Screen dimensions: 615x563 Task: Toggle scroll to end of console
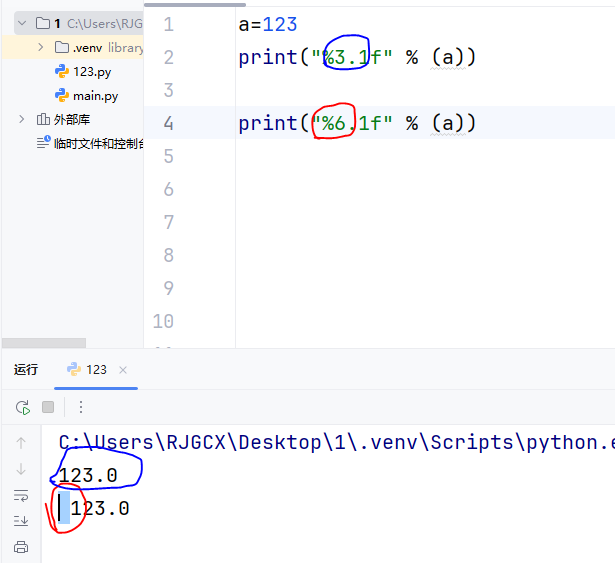[x=21, y=521]
